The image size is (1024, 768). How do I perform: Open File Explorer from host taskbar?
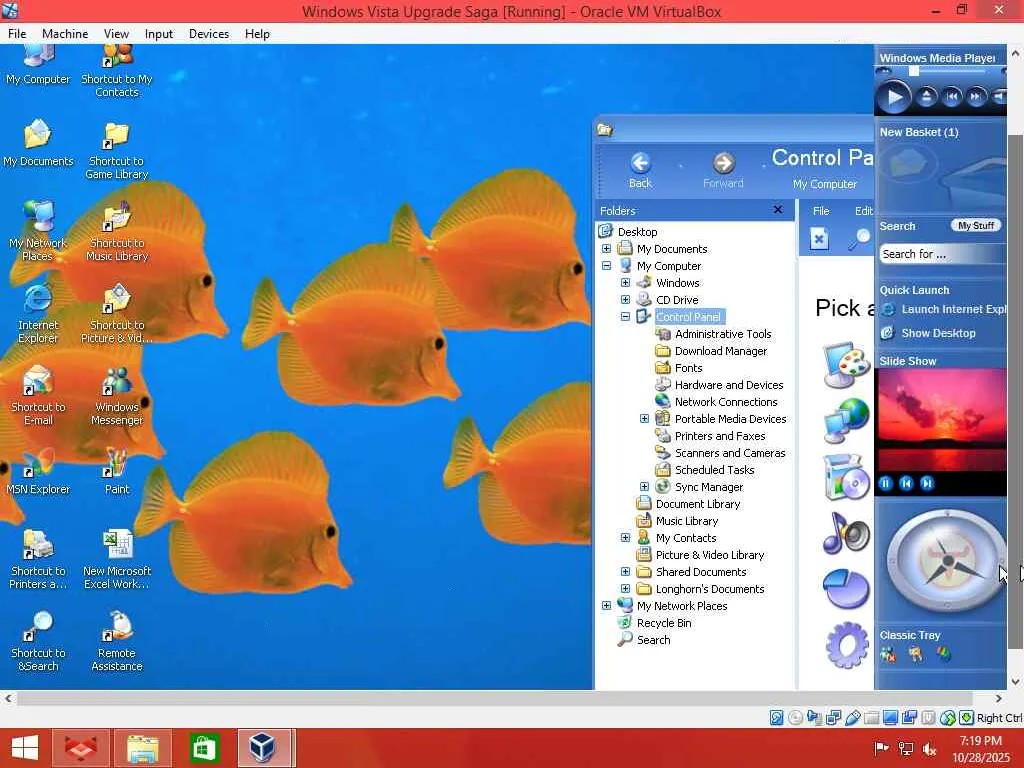(x=143, y=748)
